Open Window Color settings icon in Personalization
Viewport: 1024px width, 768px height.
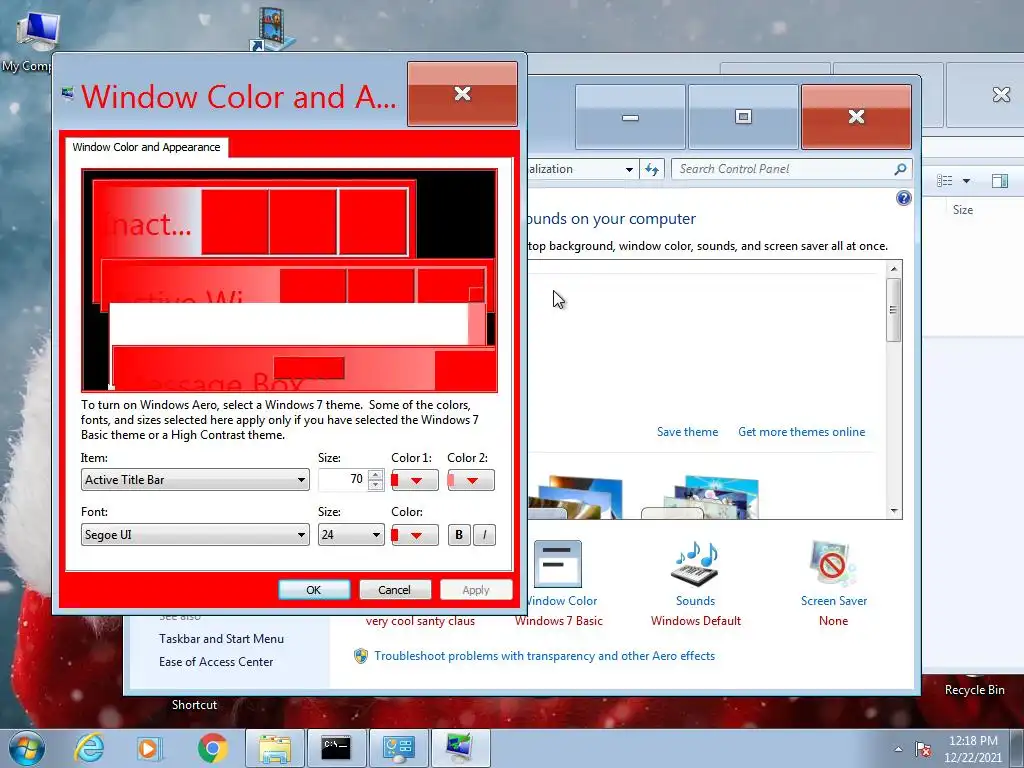pos(557,564)
